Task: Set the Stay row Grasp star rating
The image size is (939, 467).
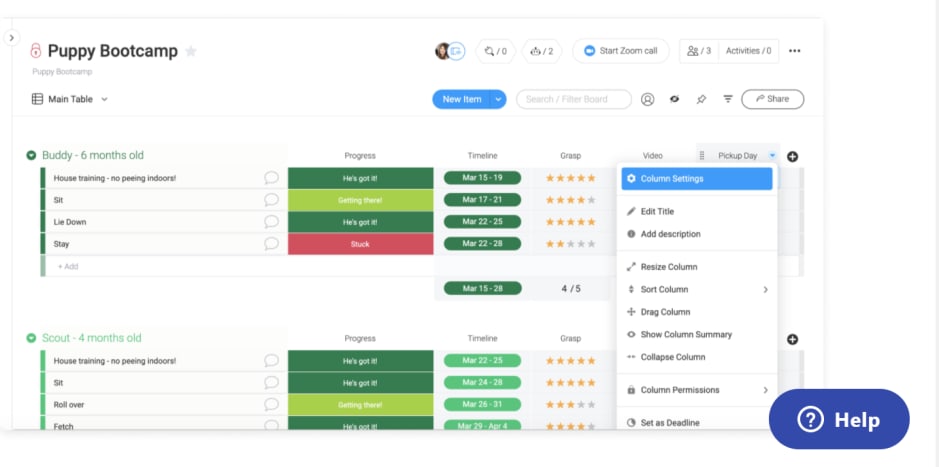Action: click(x=570, y=244)
